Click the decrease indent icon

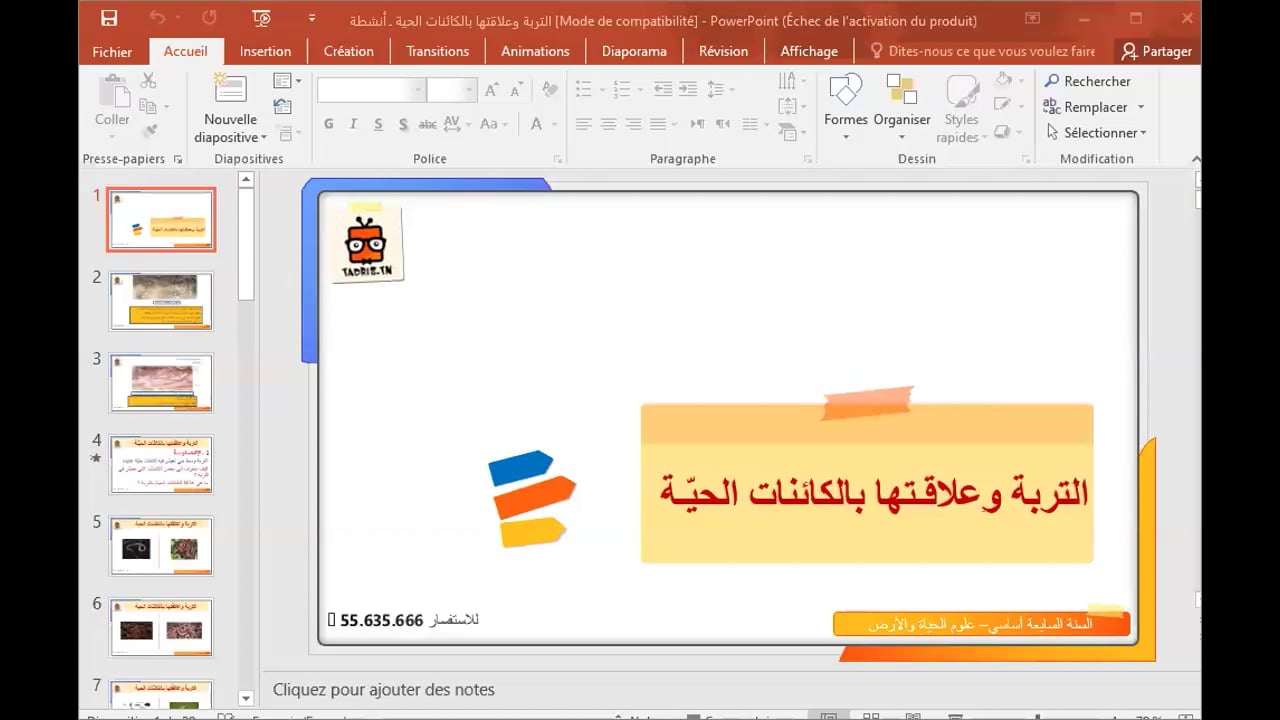click(x=663, y=90)
